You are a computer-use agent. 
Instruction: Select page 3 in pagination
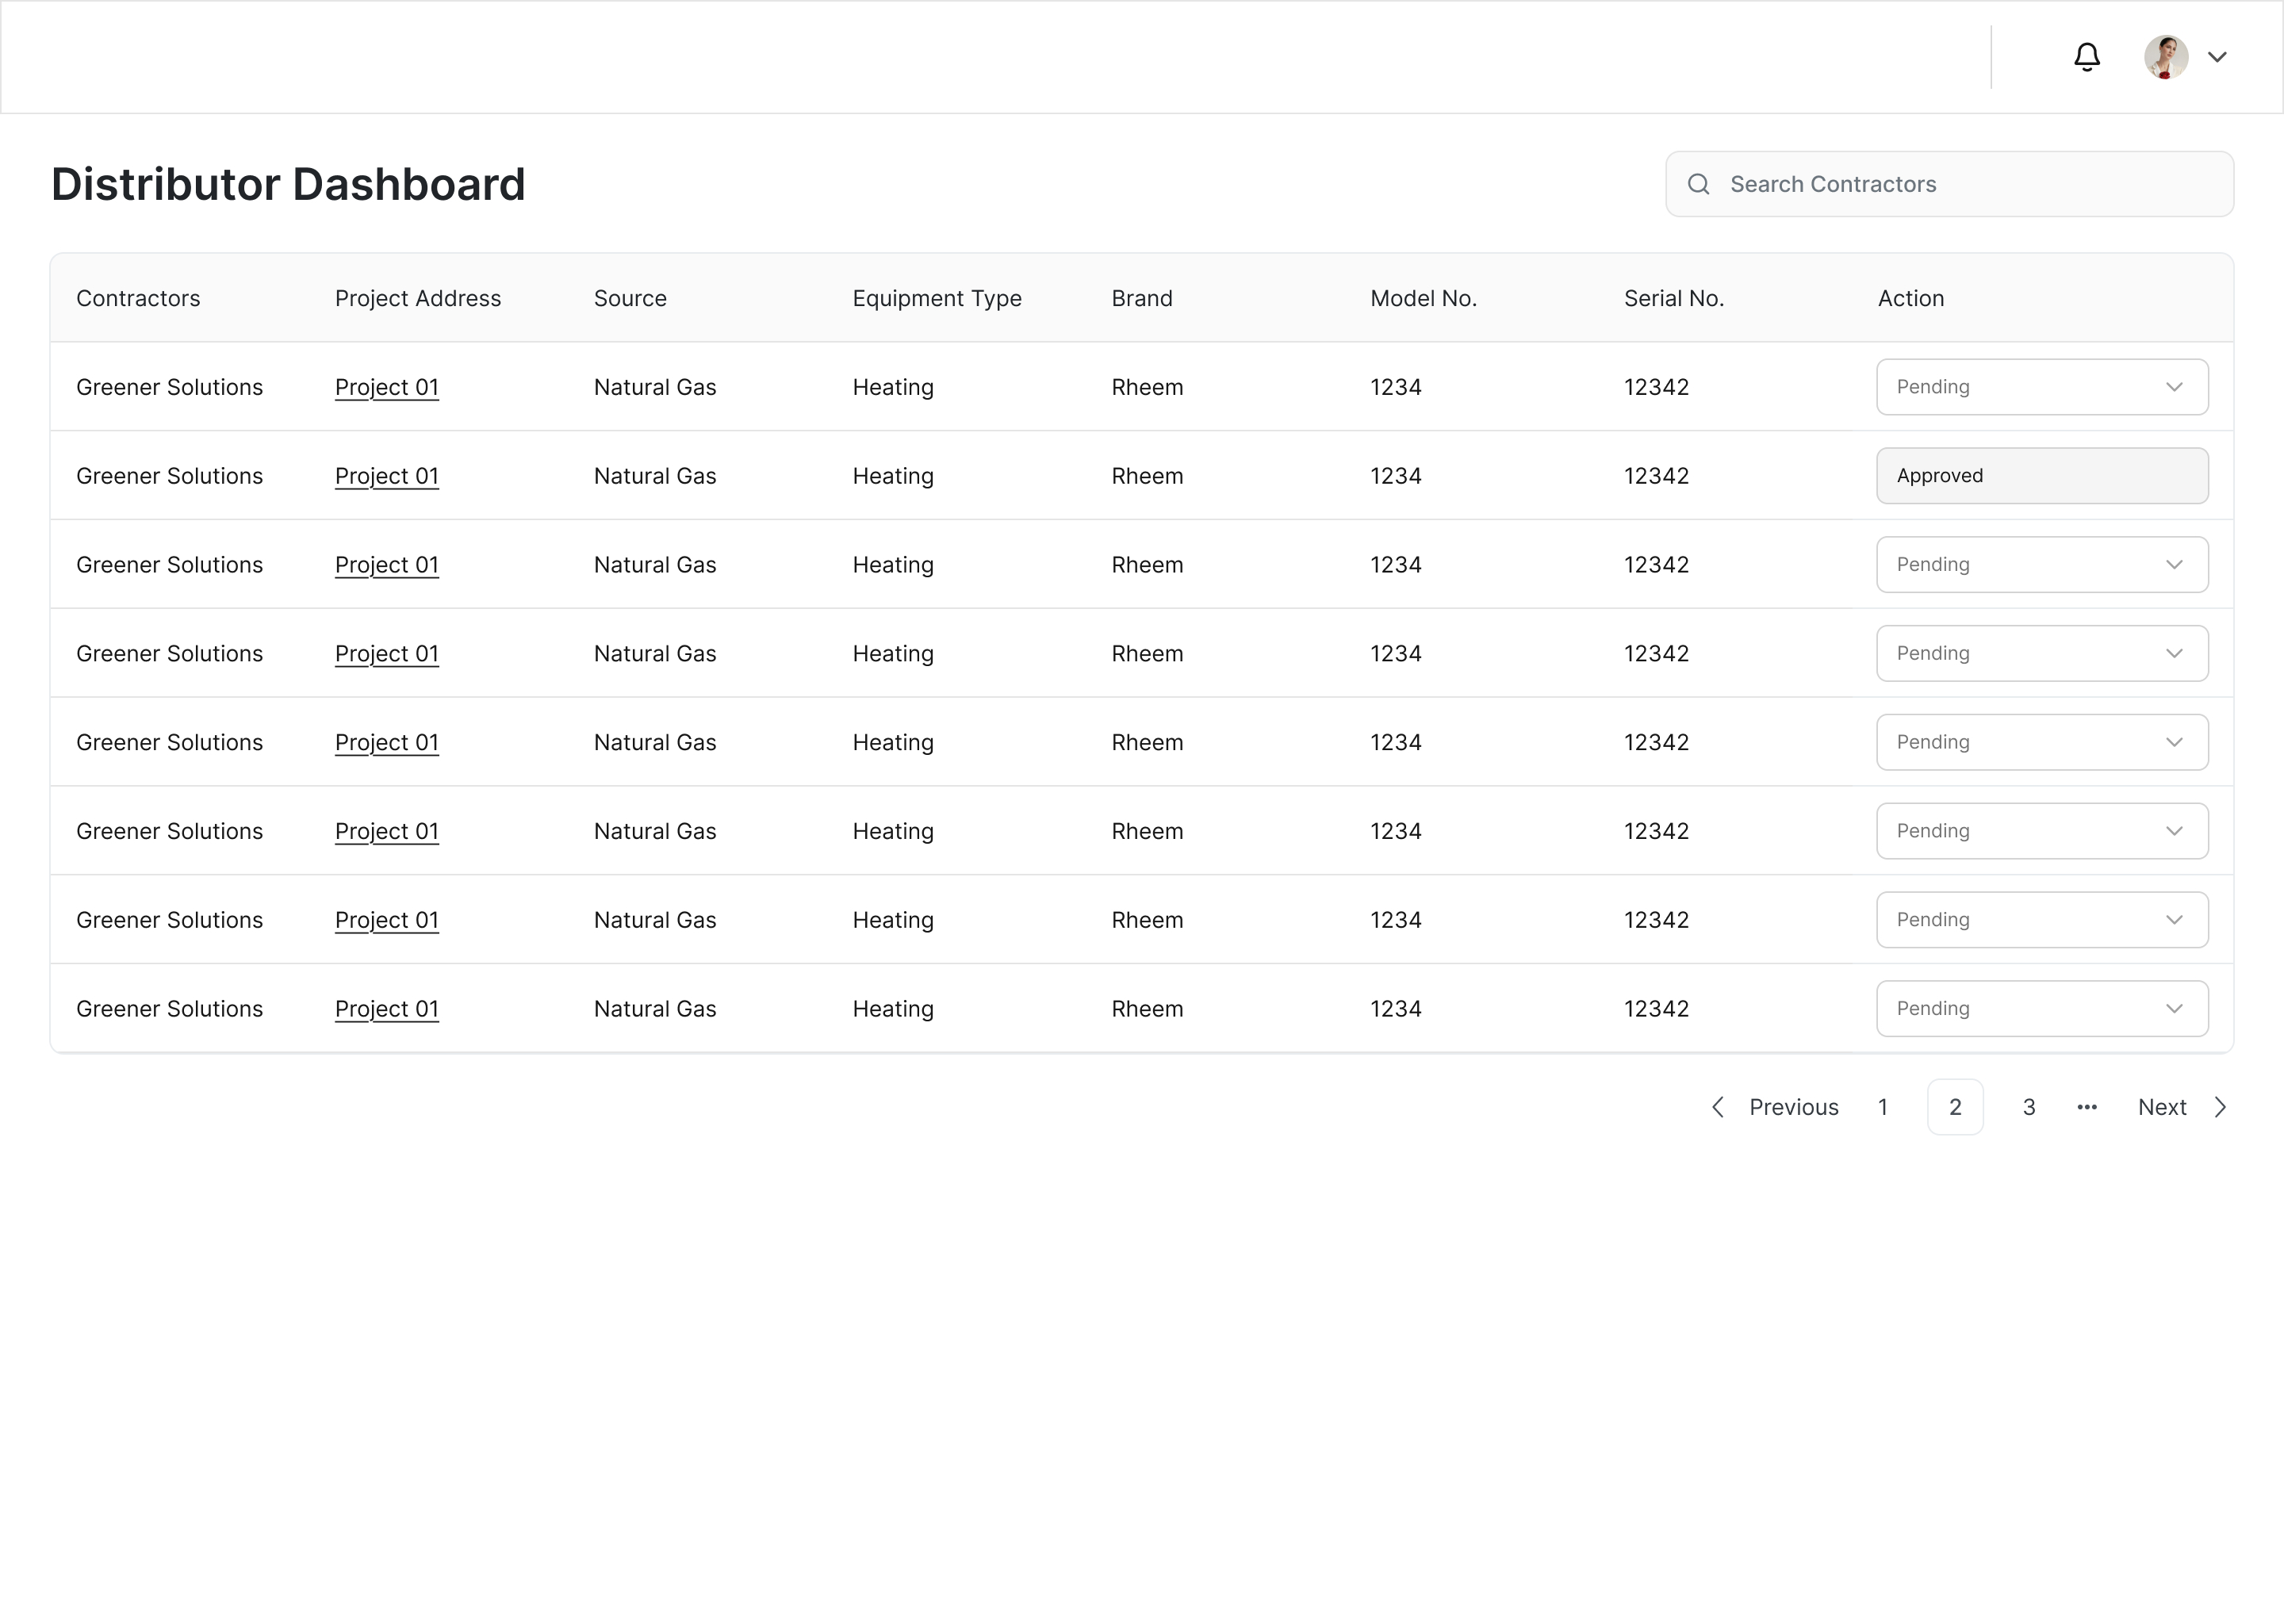(2028, 1107)
